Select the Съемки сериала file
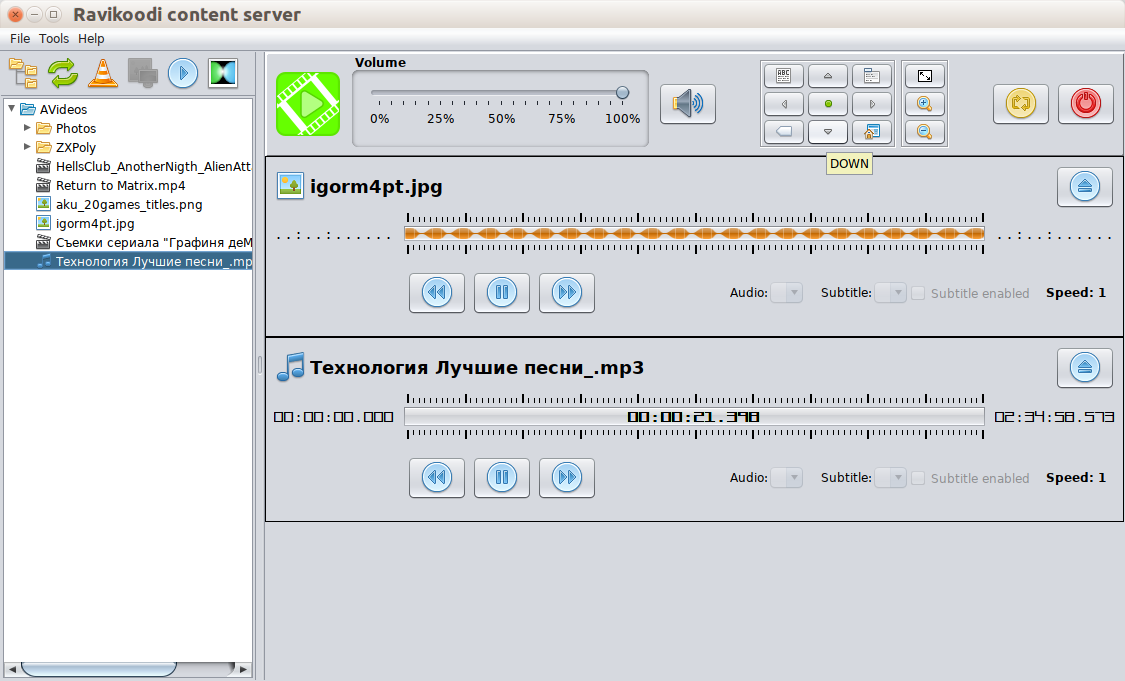The image size is (1125, 681). (154, 243)
